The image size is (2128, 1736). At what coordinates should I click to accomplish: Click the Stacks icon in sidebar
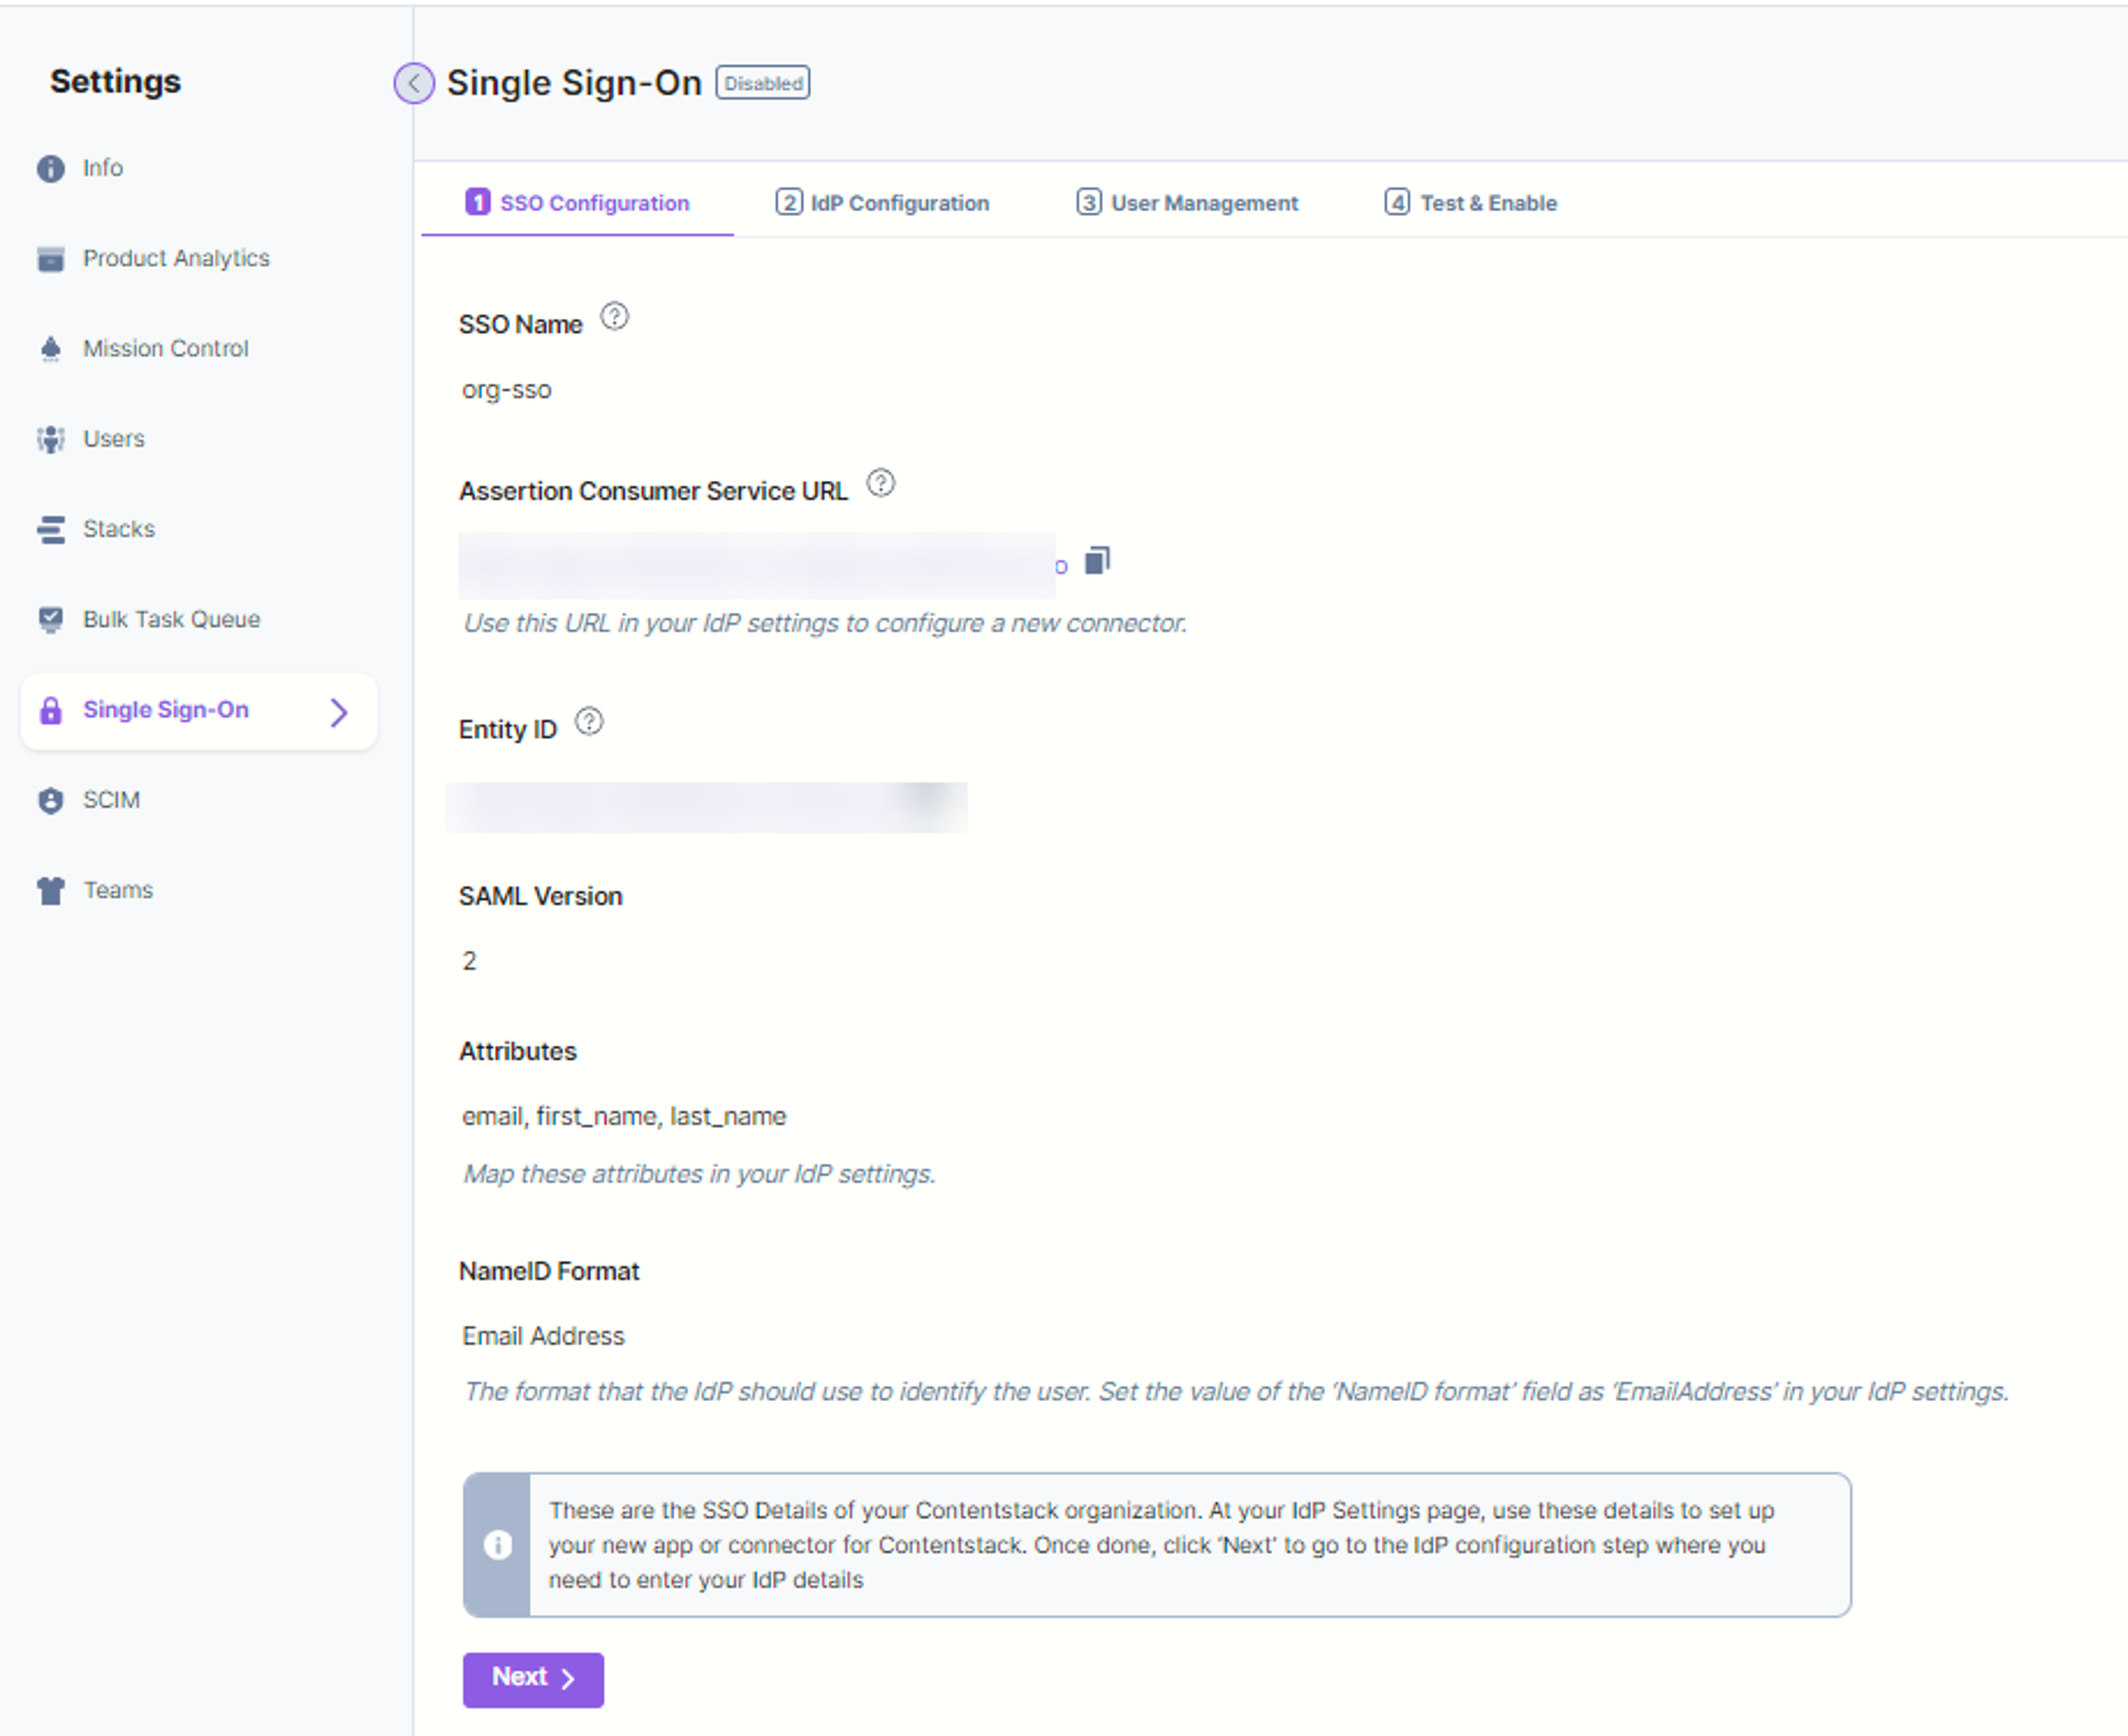51,529
